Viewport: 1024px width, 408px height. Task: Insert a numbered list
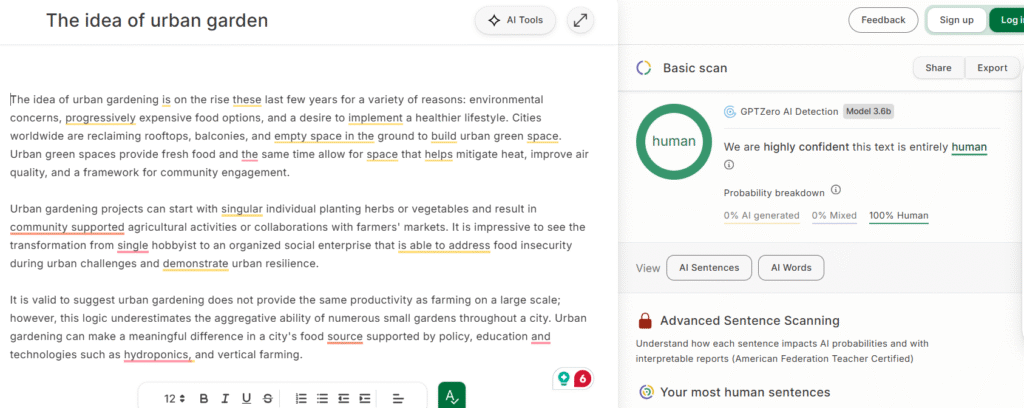point(301,398)
